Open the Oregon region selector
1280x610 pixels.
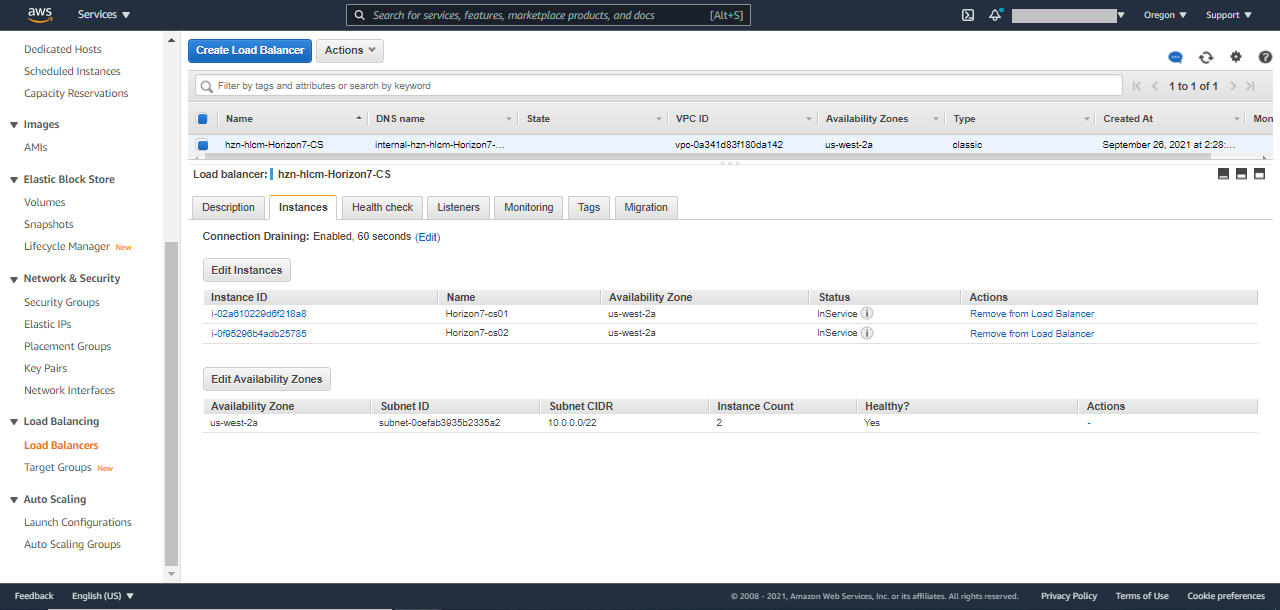tap(1165, 14)
